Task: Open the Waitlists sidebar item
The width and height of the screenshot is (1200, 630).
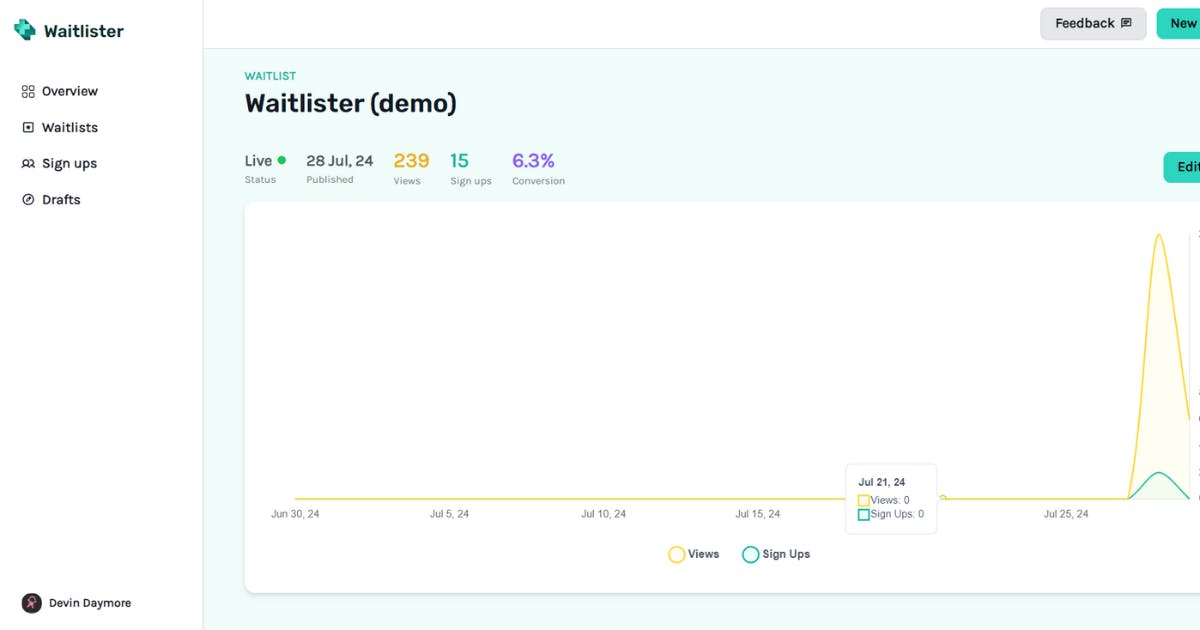Action: (60, 127)
